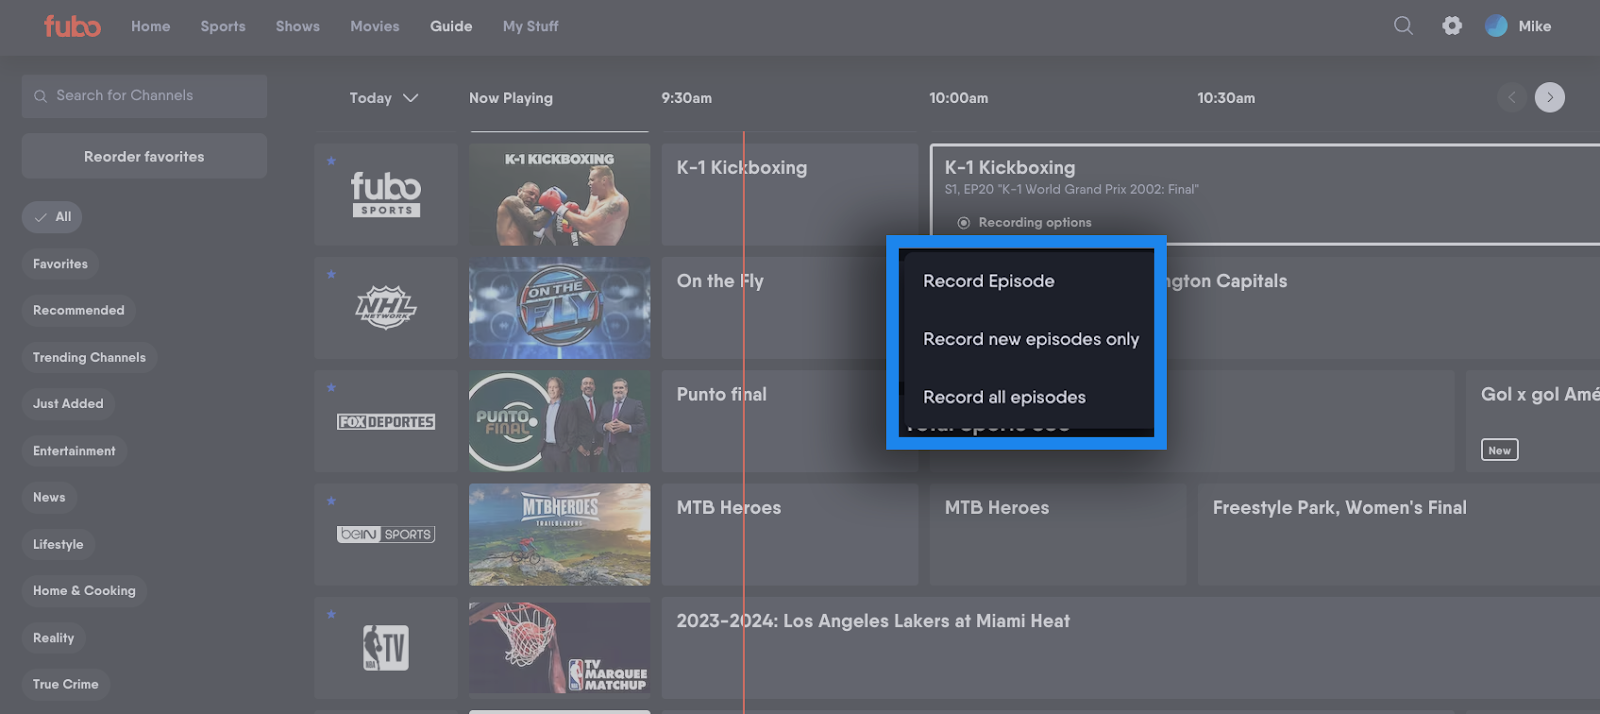Image resolution: width=1600 pixels, height=714 pixels.
Task: Open the Guide nav item
Action: click(x=451, y=26)
